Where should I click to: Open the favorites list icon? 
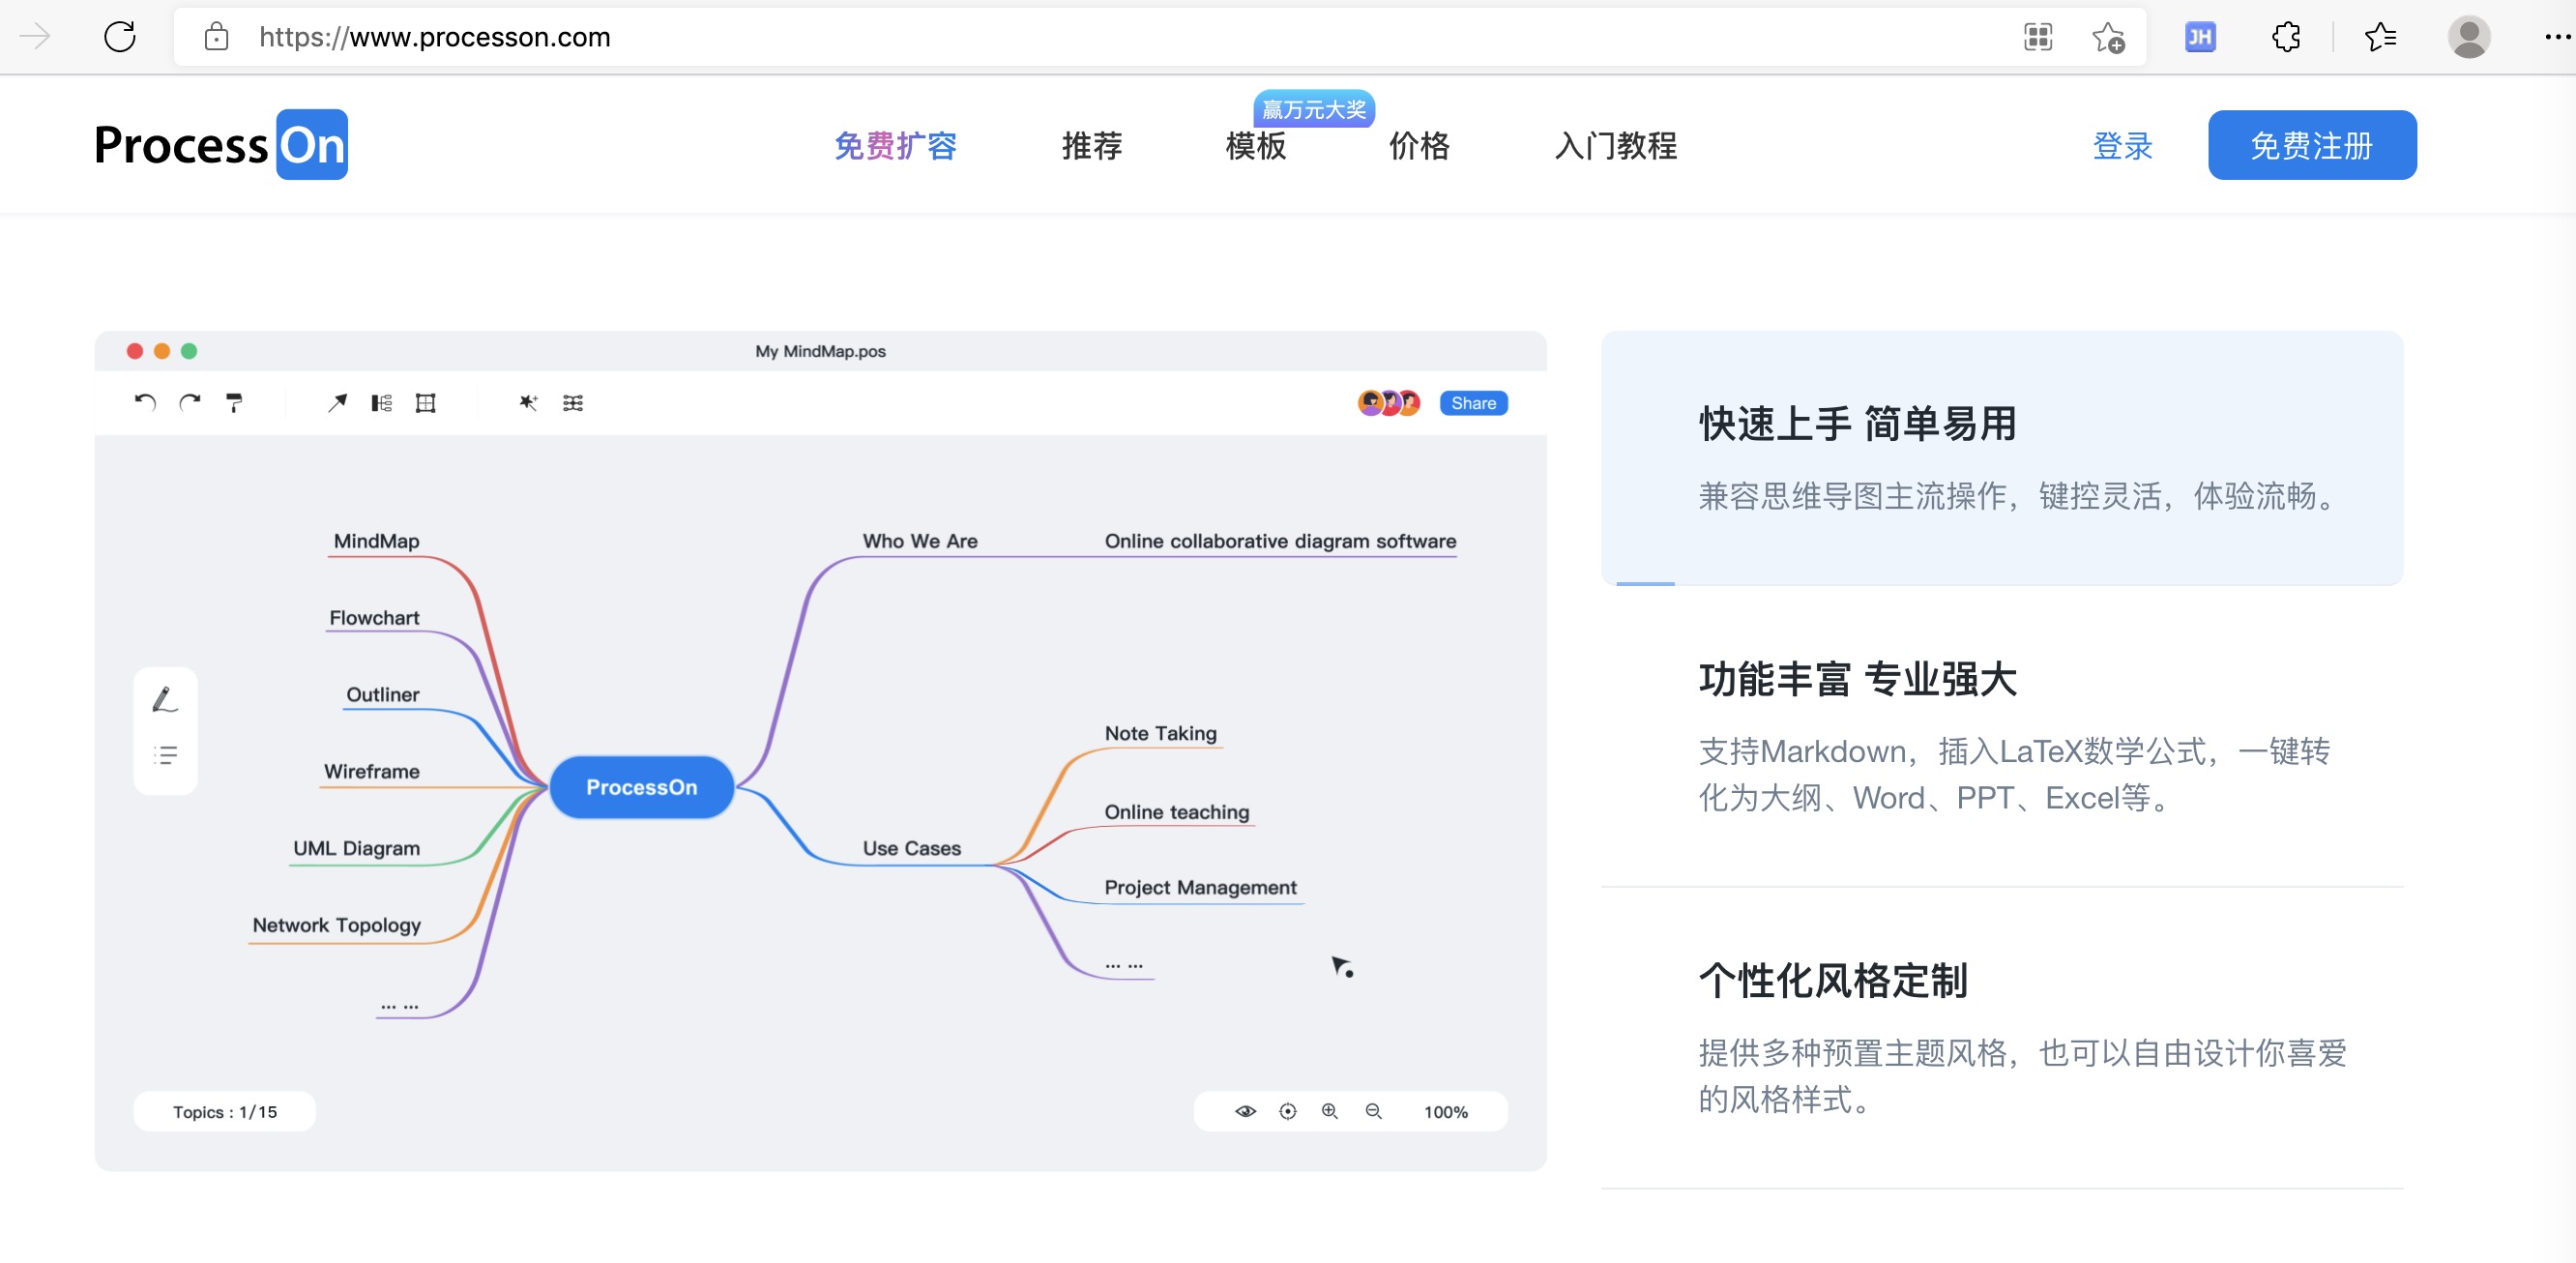2380,37
